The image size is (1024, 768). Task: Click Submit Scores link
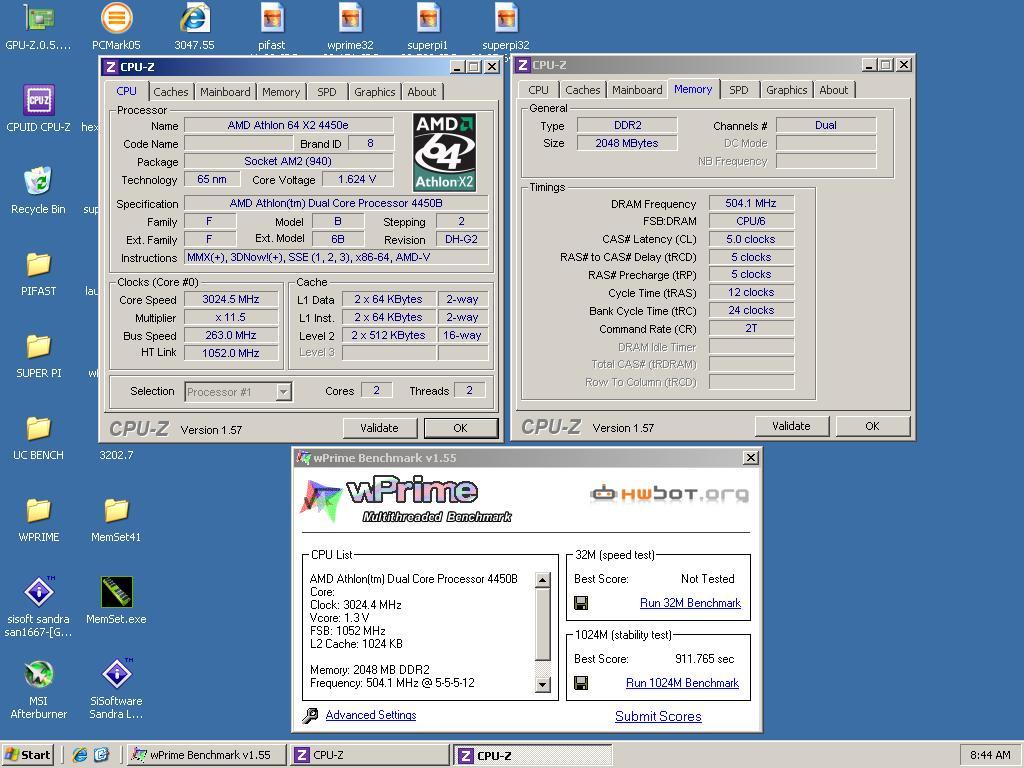pos(658,716)
